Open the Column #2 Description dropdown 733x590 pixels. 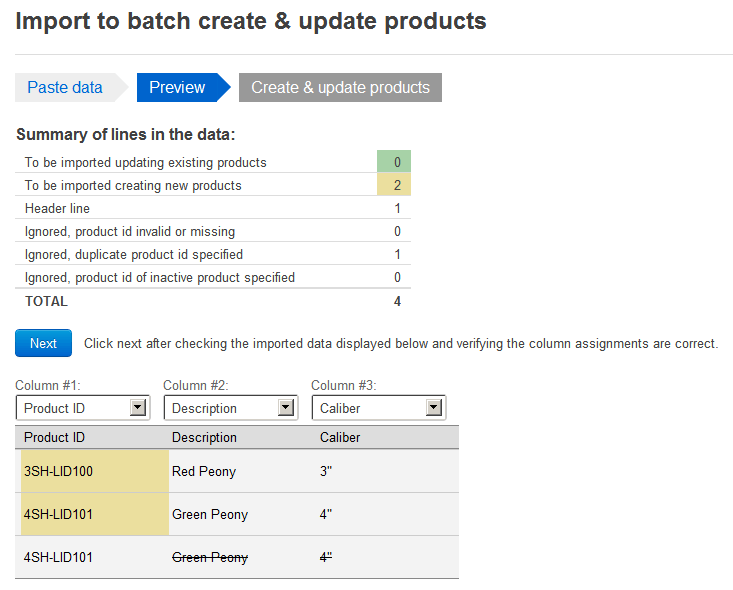(231, 408)
